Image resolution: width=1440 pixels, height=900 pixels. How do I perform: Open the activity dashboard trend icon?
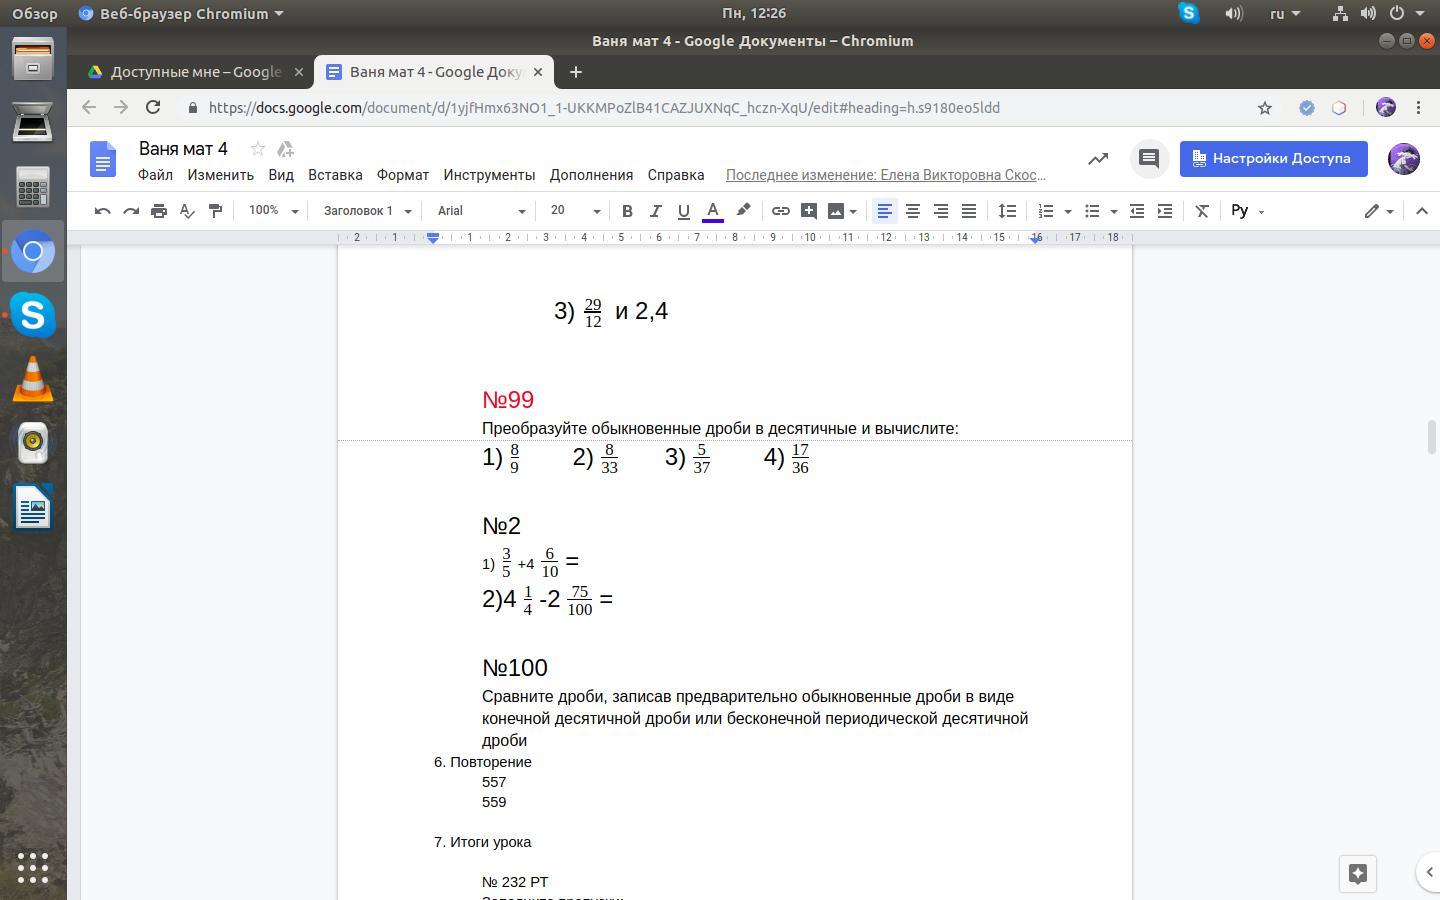(x=1098, y=159)
